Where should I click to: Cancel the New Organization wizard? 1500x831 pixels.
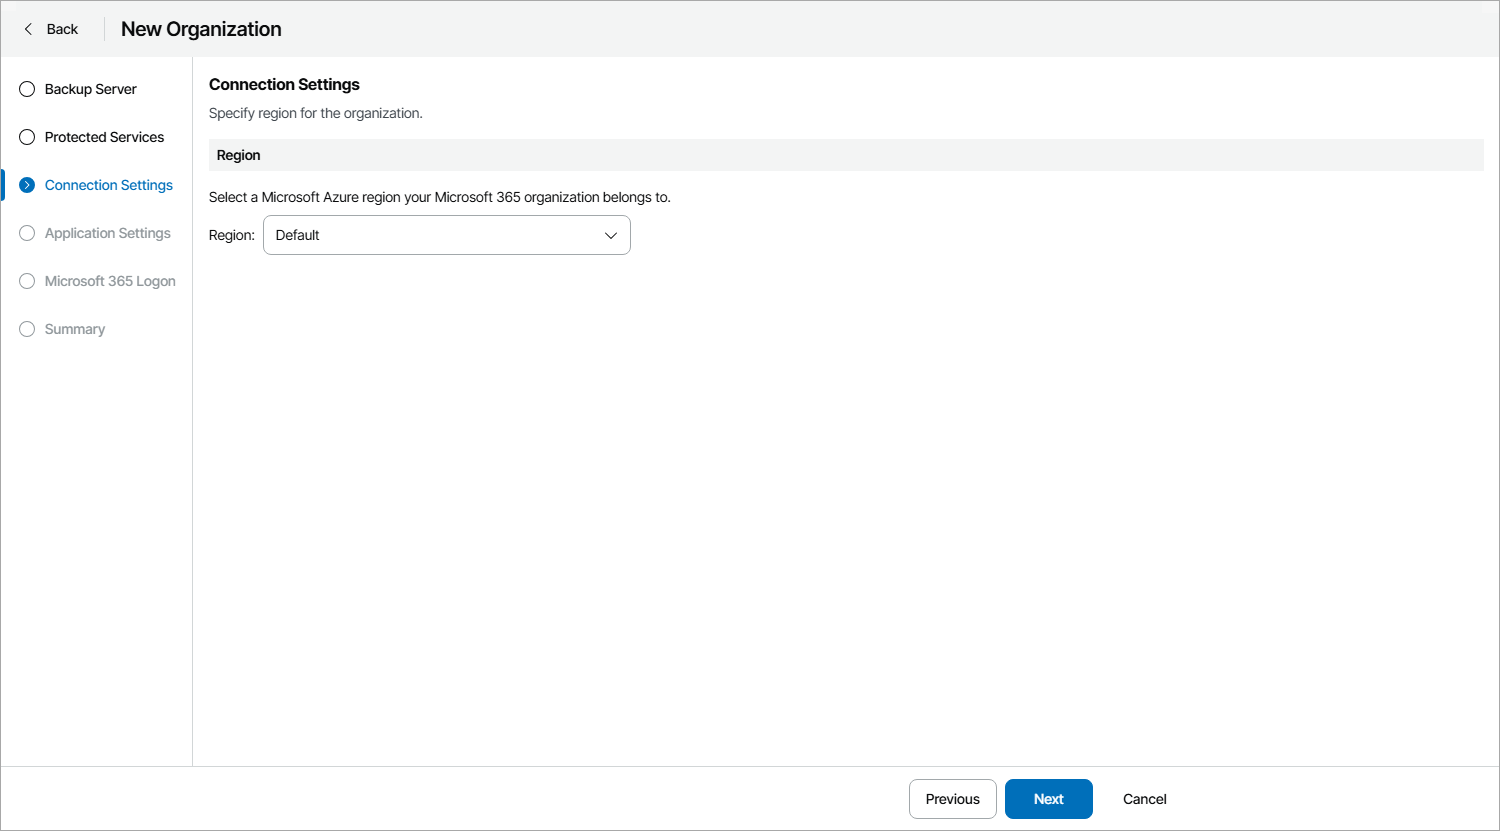tap(1144, 799)
